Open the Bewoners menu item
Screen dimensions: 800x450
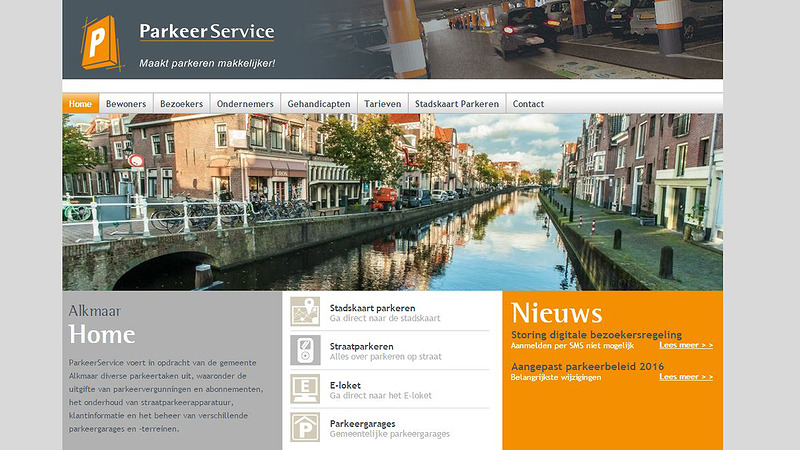(x=126, y=104)
